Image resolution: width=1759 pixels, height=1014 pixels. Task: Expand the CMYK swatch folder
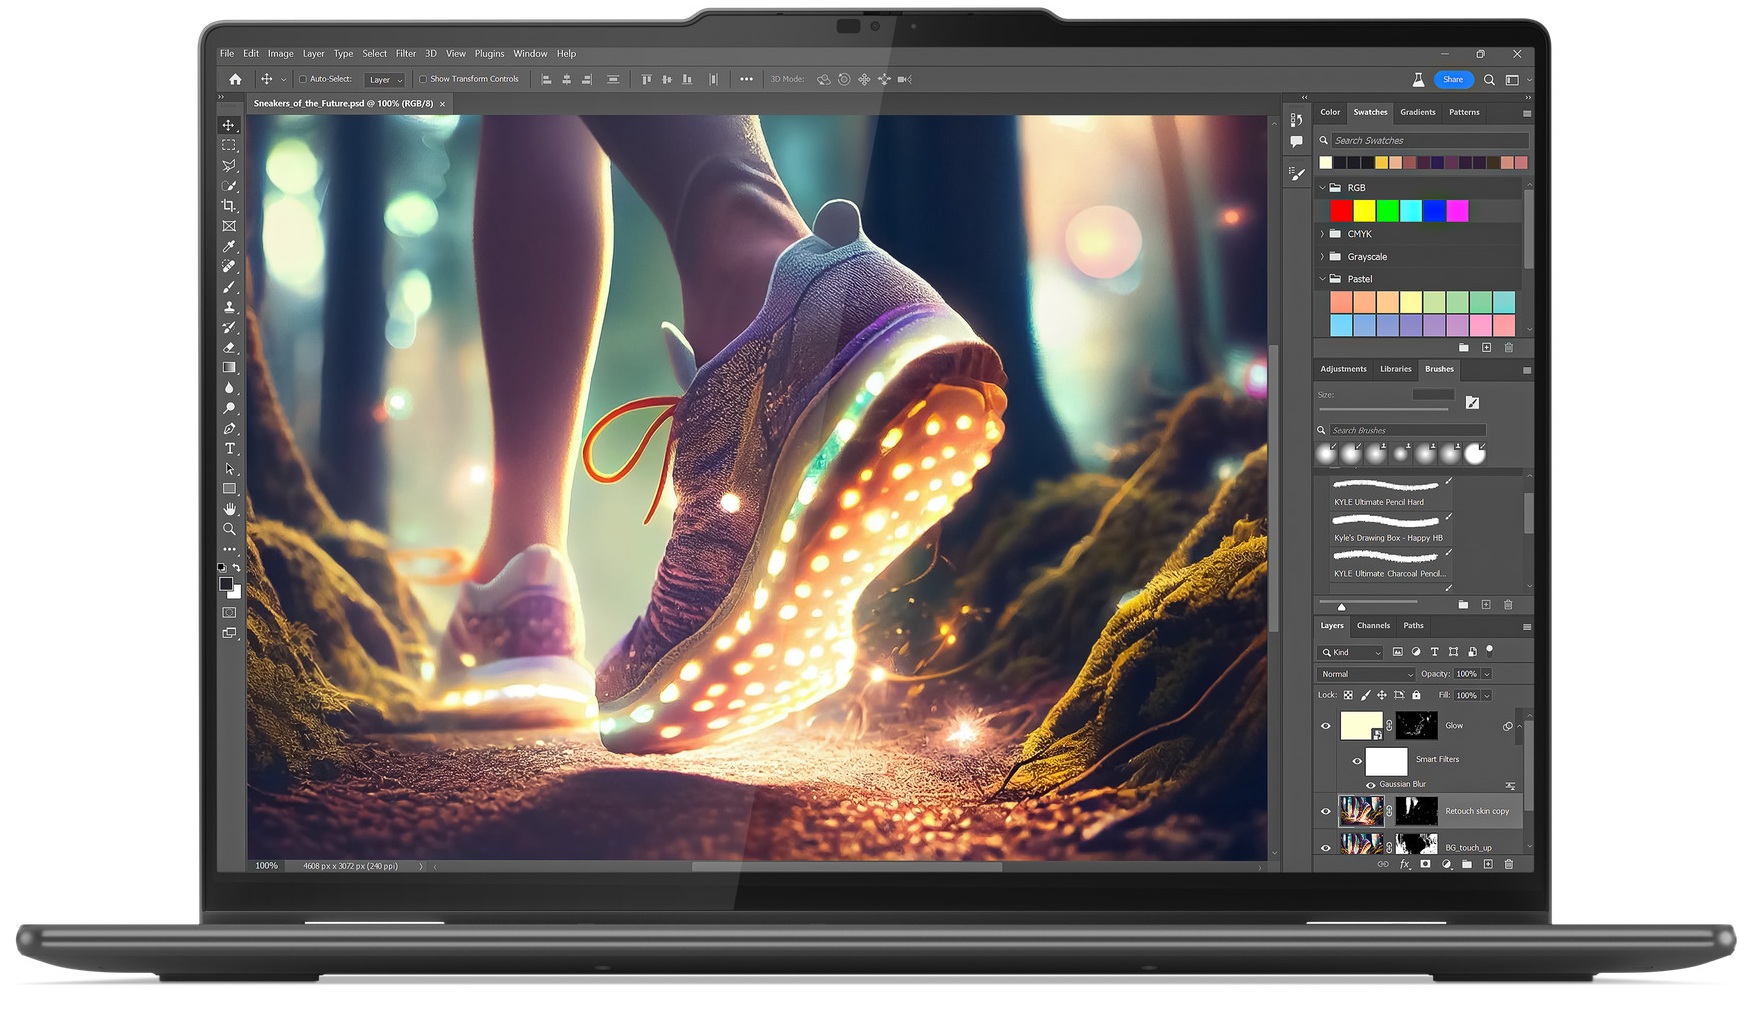point(1322,234)
